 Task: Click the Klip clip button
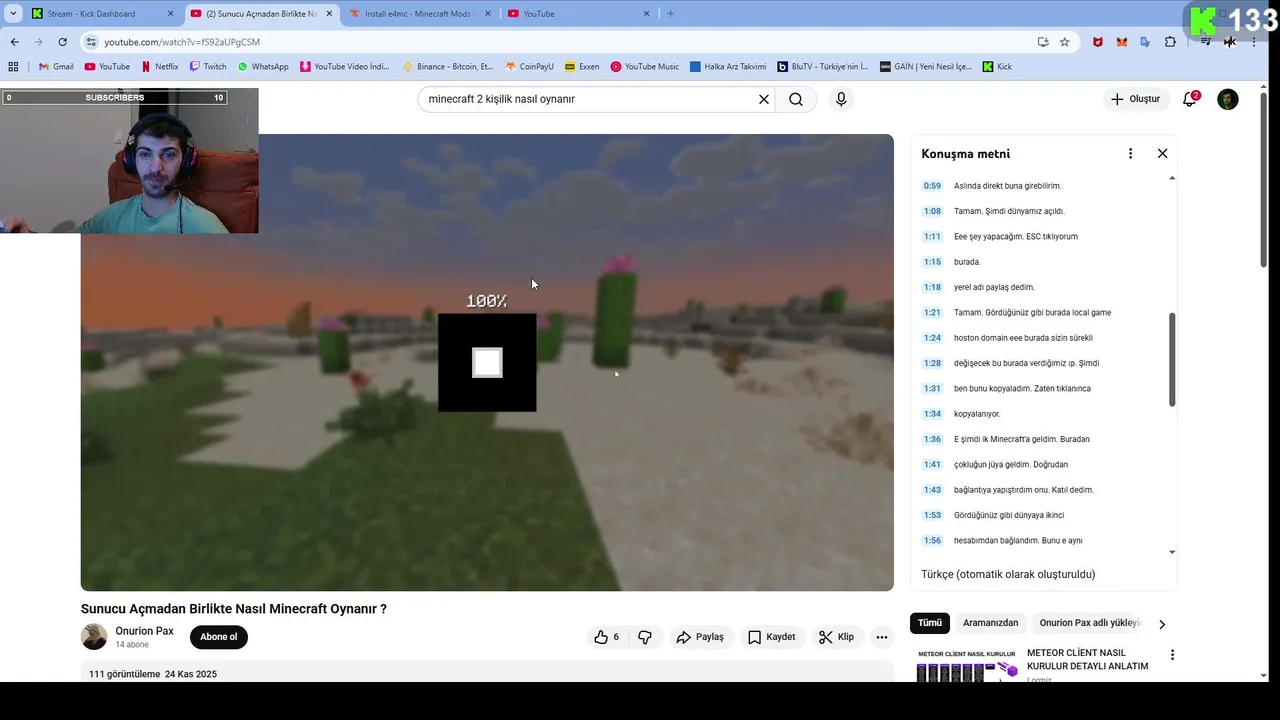point(836,637)
